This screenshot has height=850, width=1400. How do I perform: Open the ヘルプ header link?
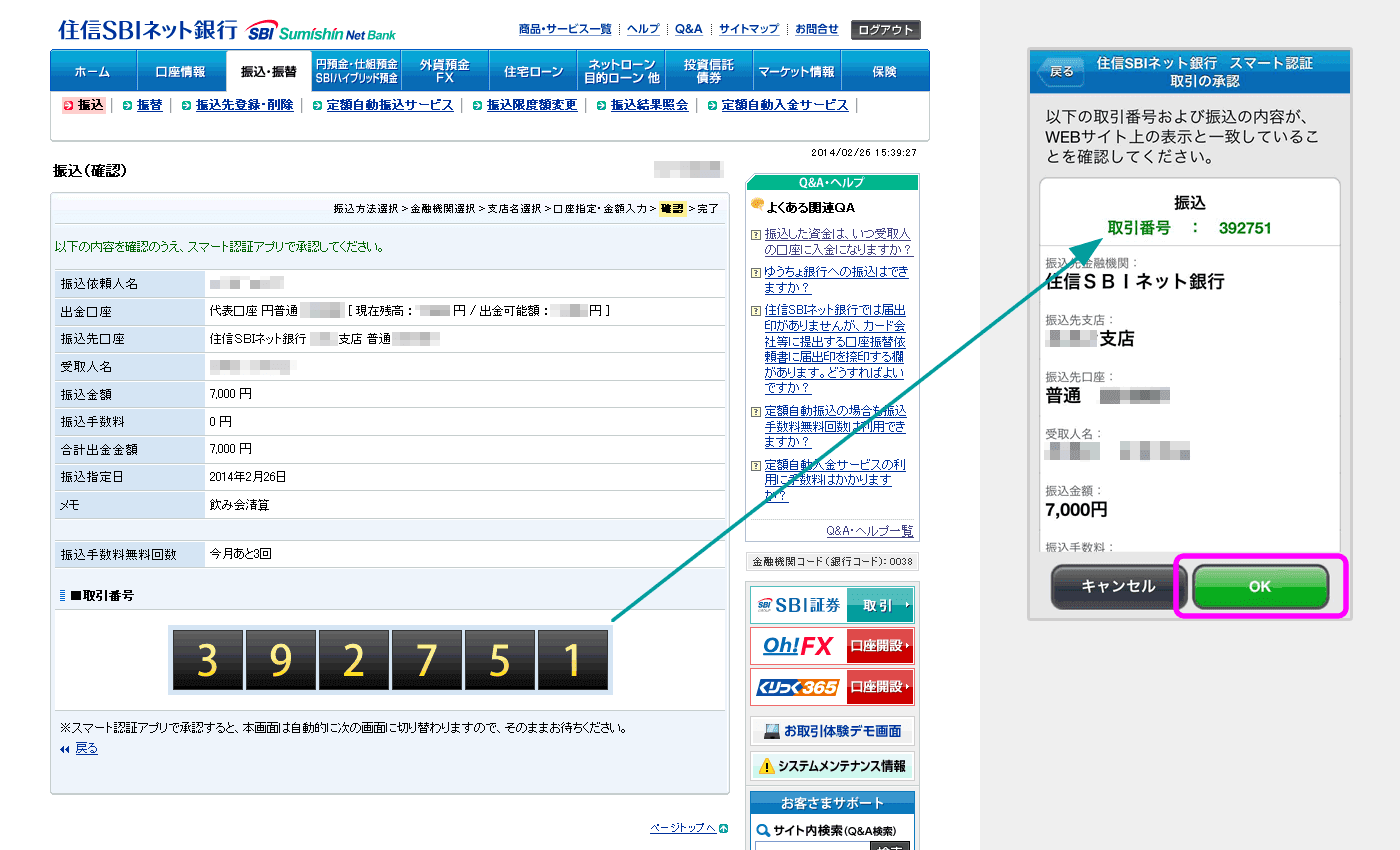pos(643,29)
